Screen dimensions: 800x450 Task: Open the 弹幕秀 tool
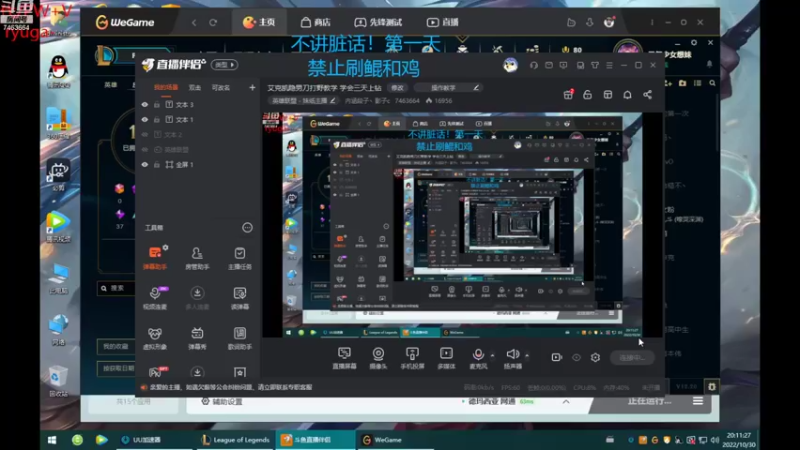coord(197,338)
